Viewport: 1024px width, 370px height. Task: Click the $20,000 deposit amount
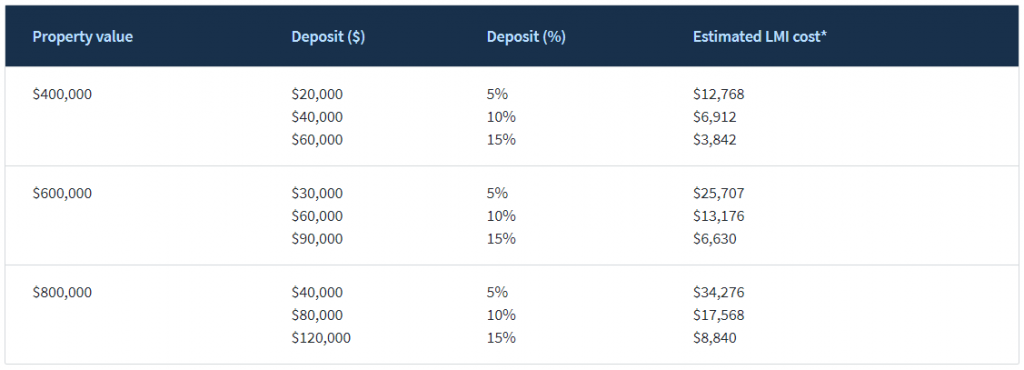coord(317,94)
